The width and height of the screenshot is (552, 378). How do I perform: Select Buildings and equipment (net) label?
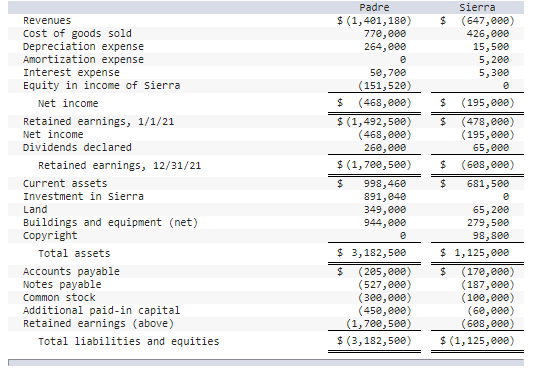click(110, 223)
